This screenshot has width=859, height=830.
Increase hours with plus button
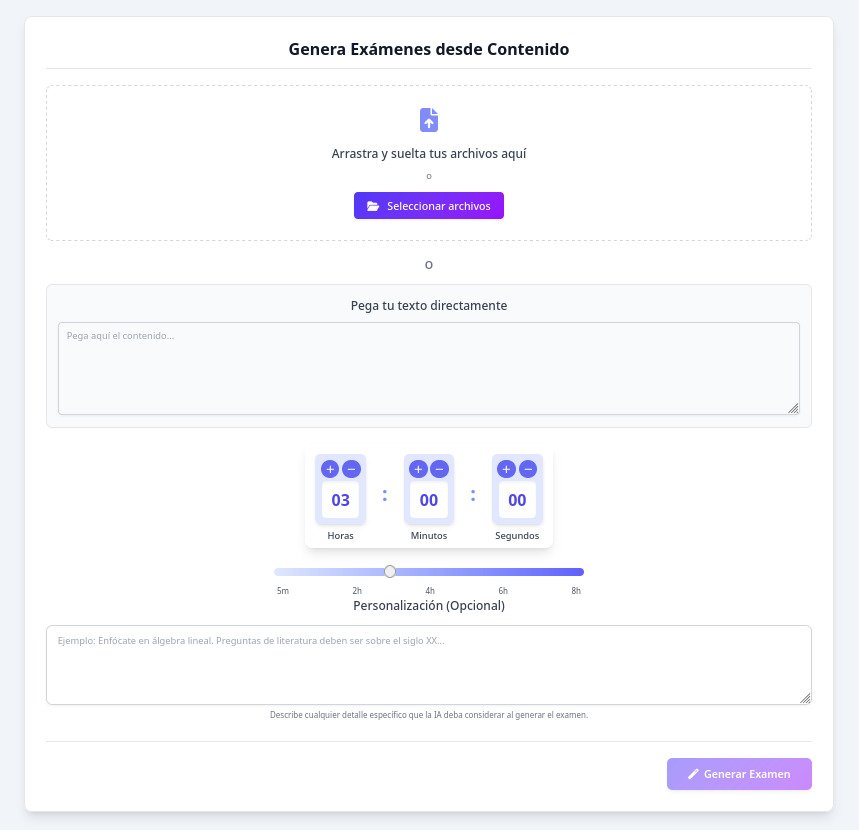coord(330,469)
